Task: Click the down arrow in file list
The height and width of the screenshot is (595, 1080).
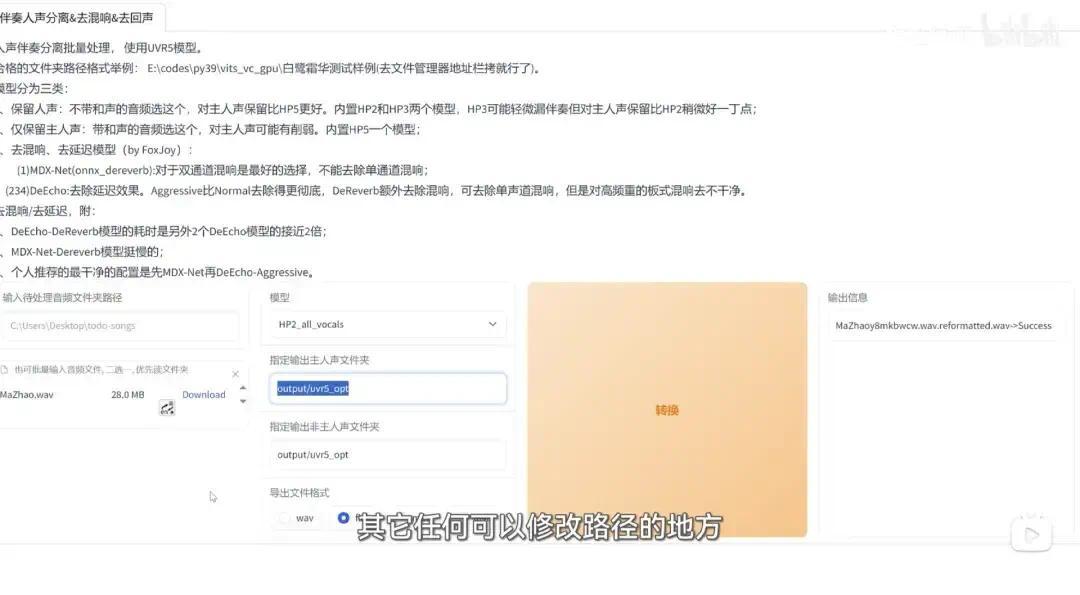Action: pos(242,401)
